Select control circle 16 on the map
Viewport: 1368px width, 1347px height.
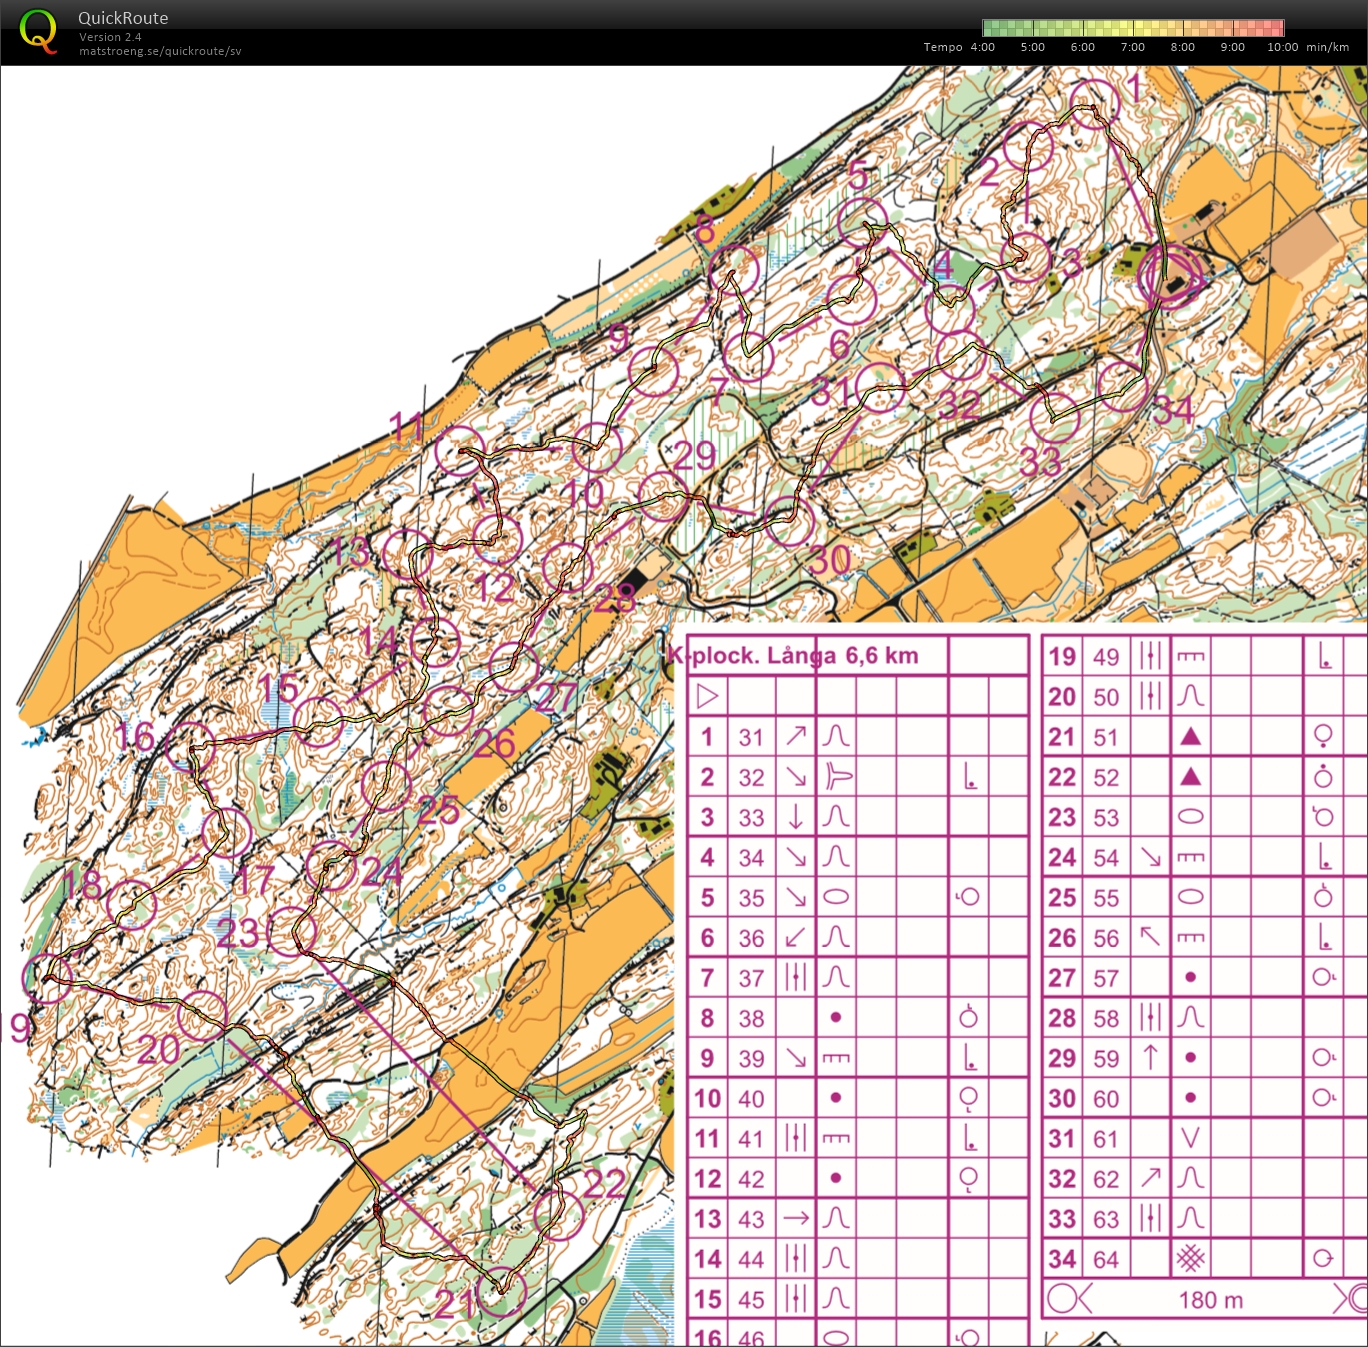coord(190,747)
